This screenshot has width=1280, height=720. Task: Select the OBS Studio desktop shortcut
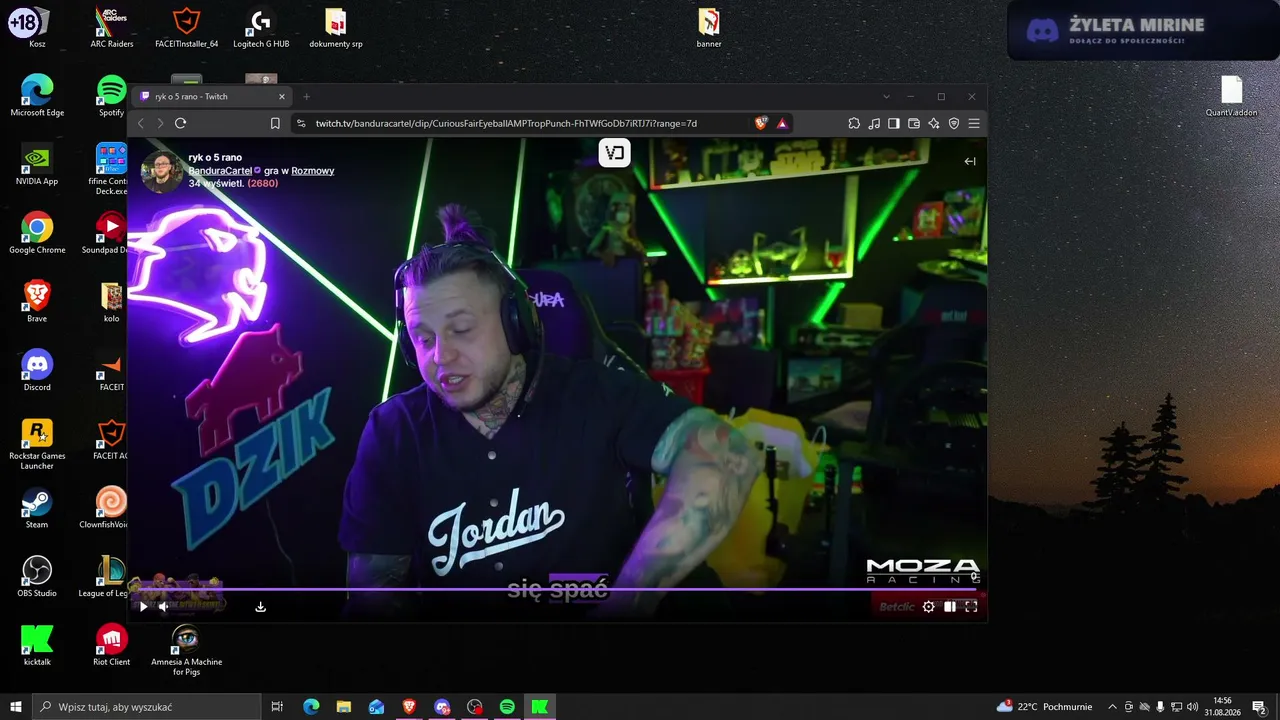point(37,576)
